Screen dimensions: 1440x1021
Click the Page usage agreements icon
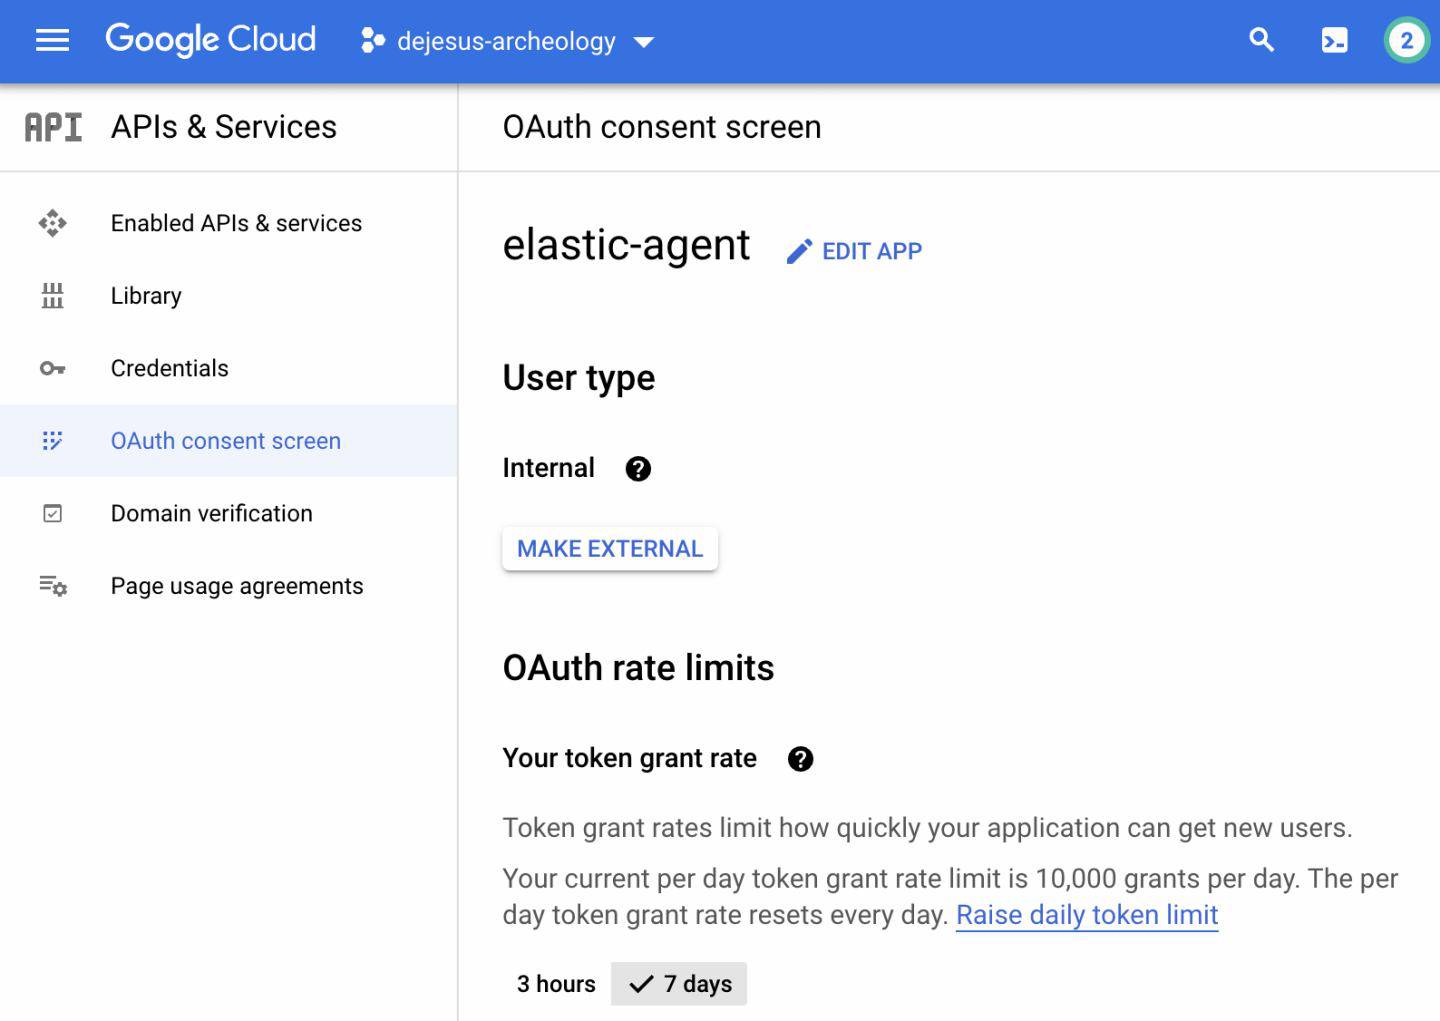click(x=52, y=586)
